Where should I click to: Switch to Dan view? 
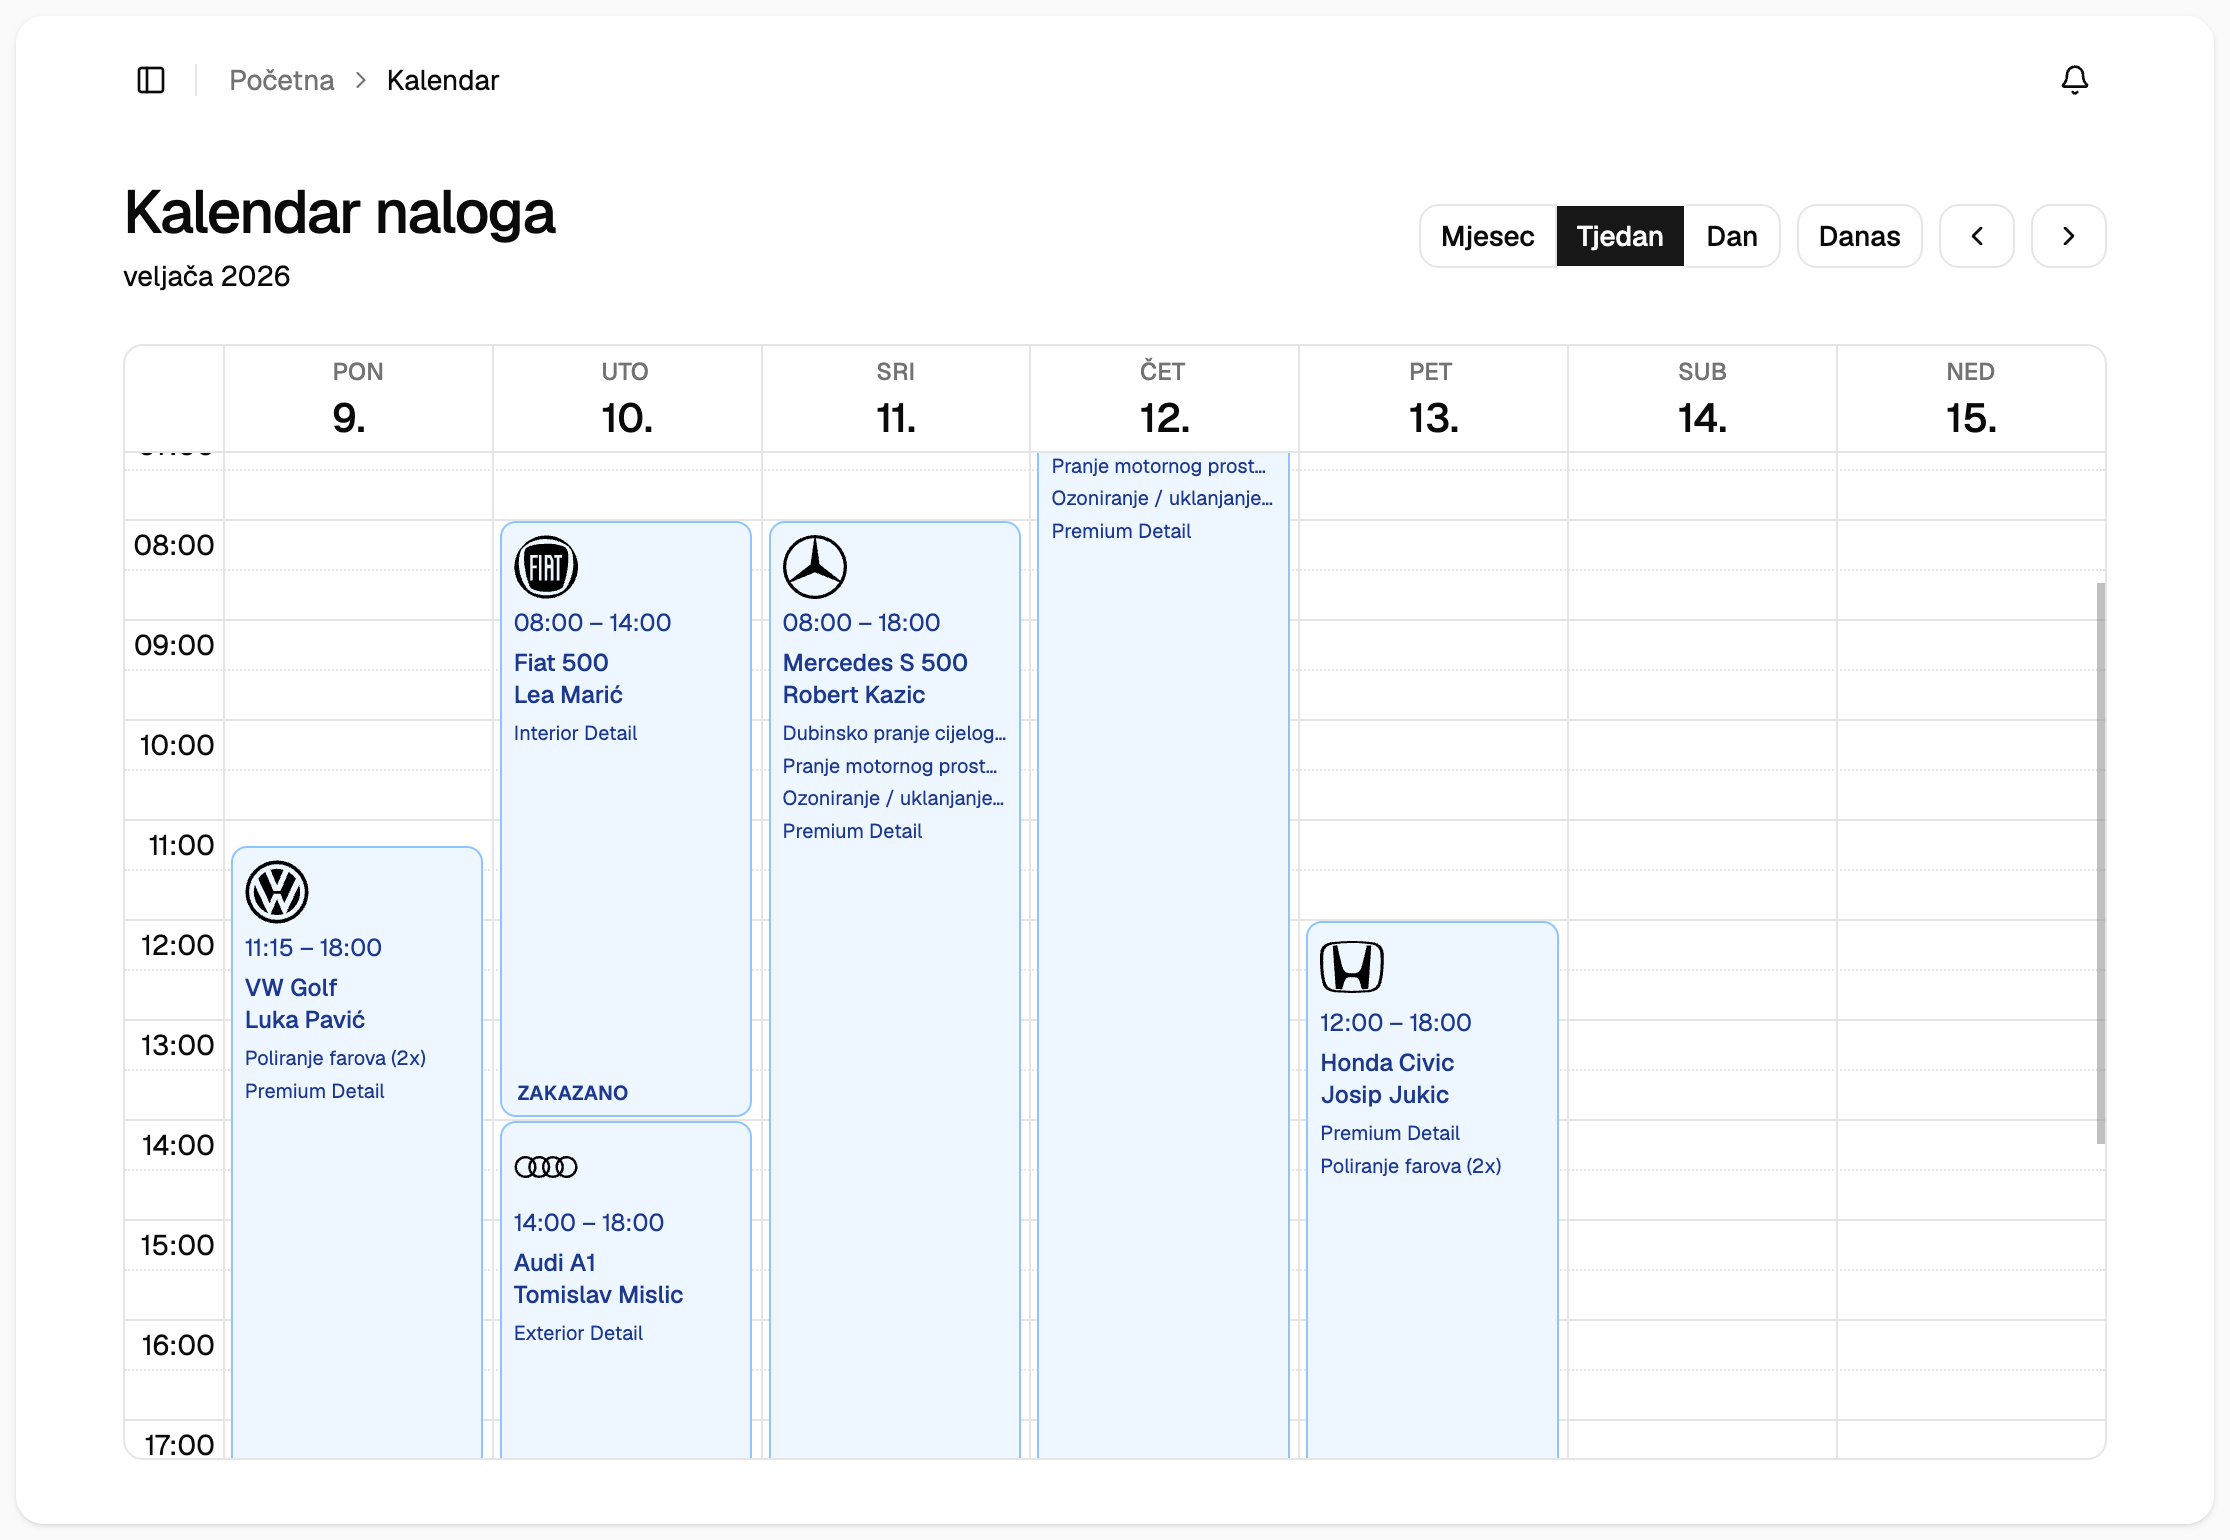pyautogui.click(x=1731, y=236)
